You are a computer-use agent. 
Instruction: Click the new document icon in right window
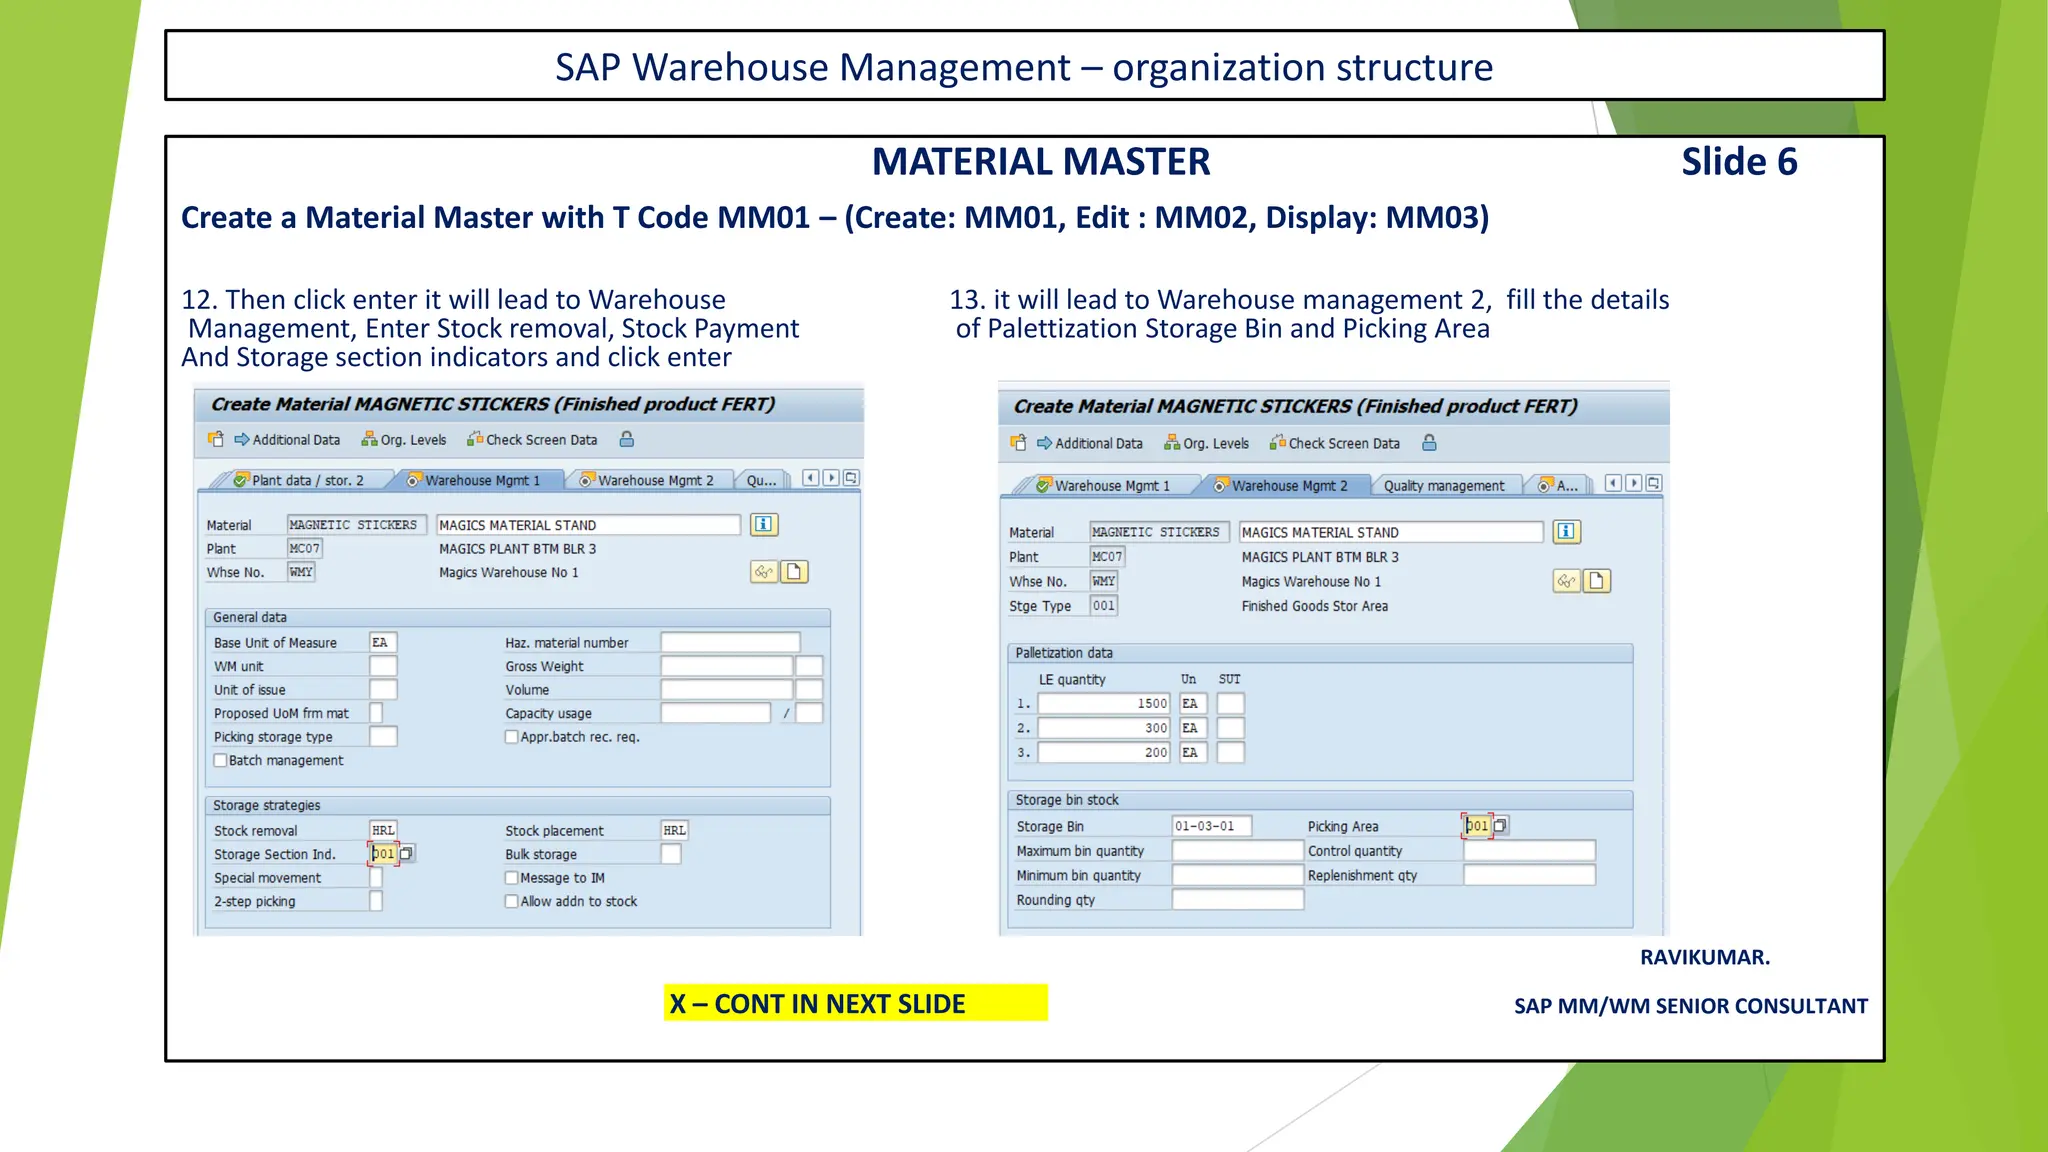pyautogui.click(x=1597, y=581)
